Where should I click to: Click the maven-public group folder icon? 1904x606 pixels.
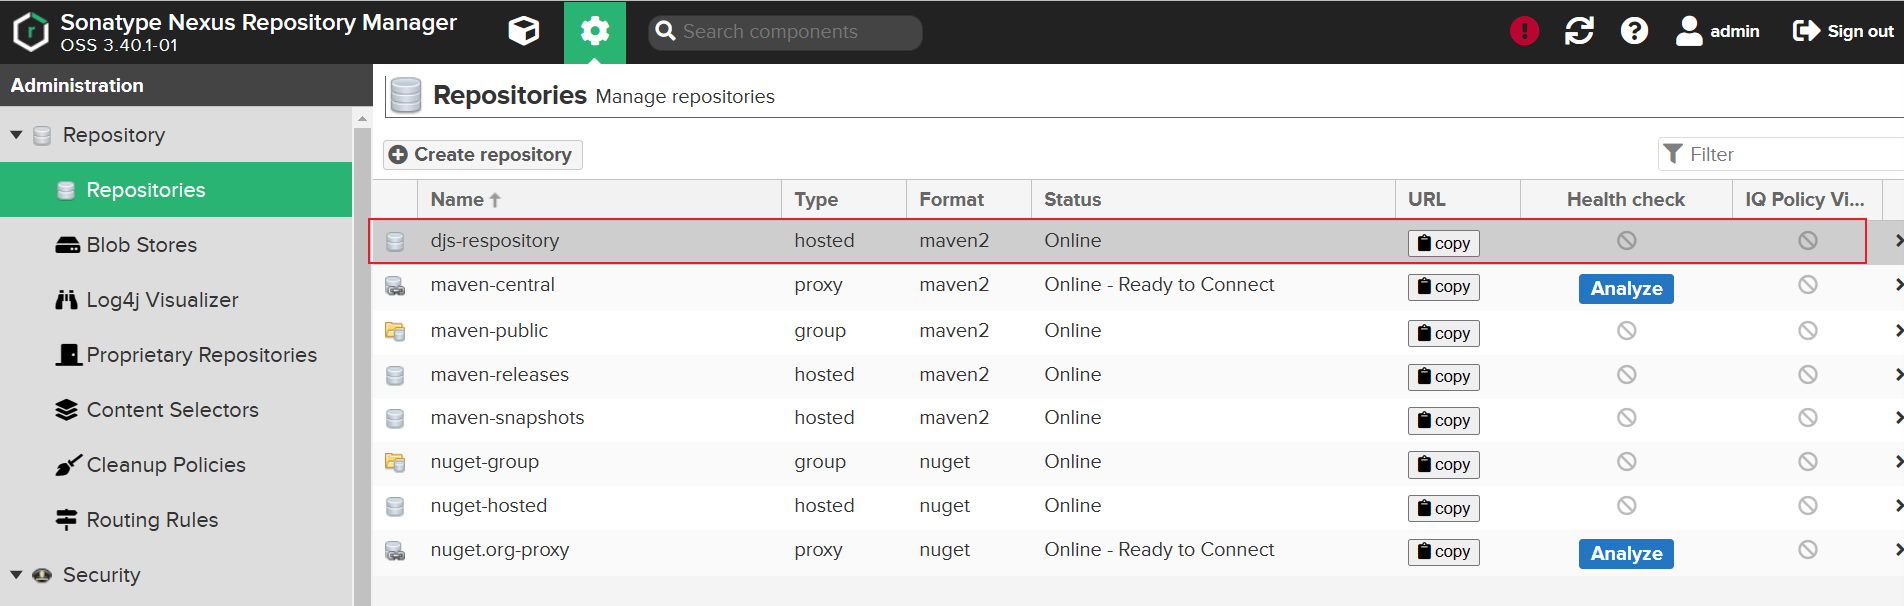click(x=395, y=331)
